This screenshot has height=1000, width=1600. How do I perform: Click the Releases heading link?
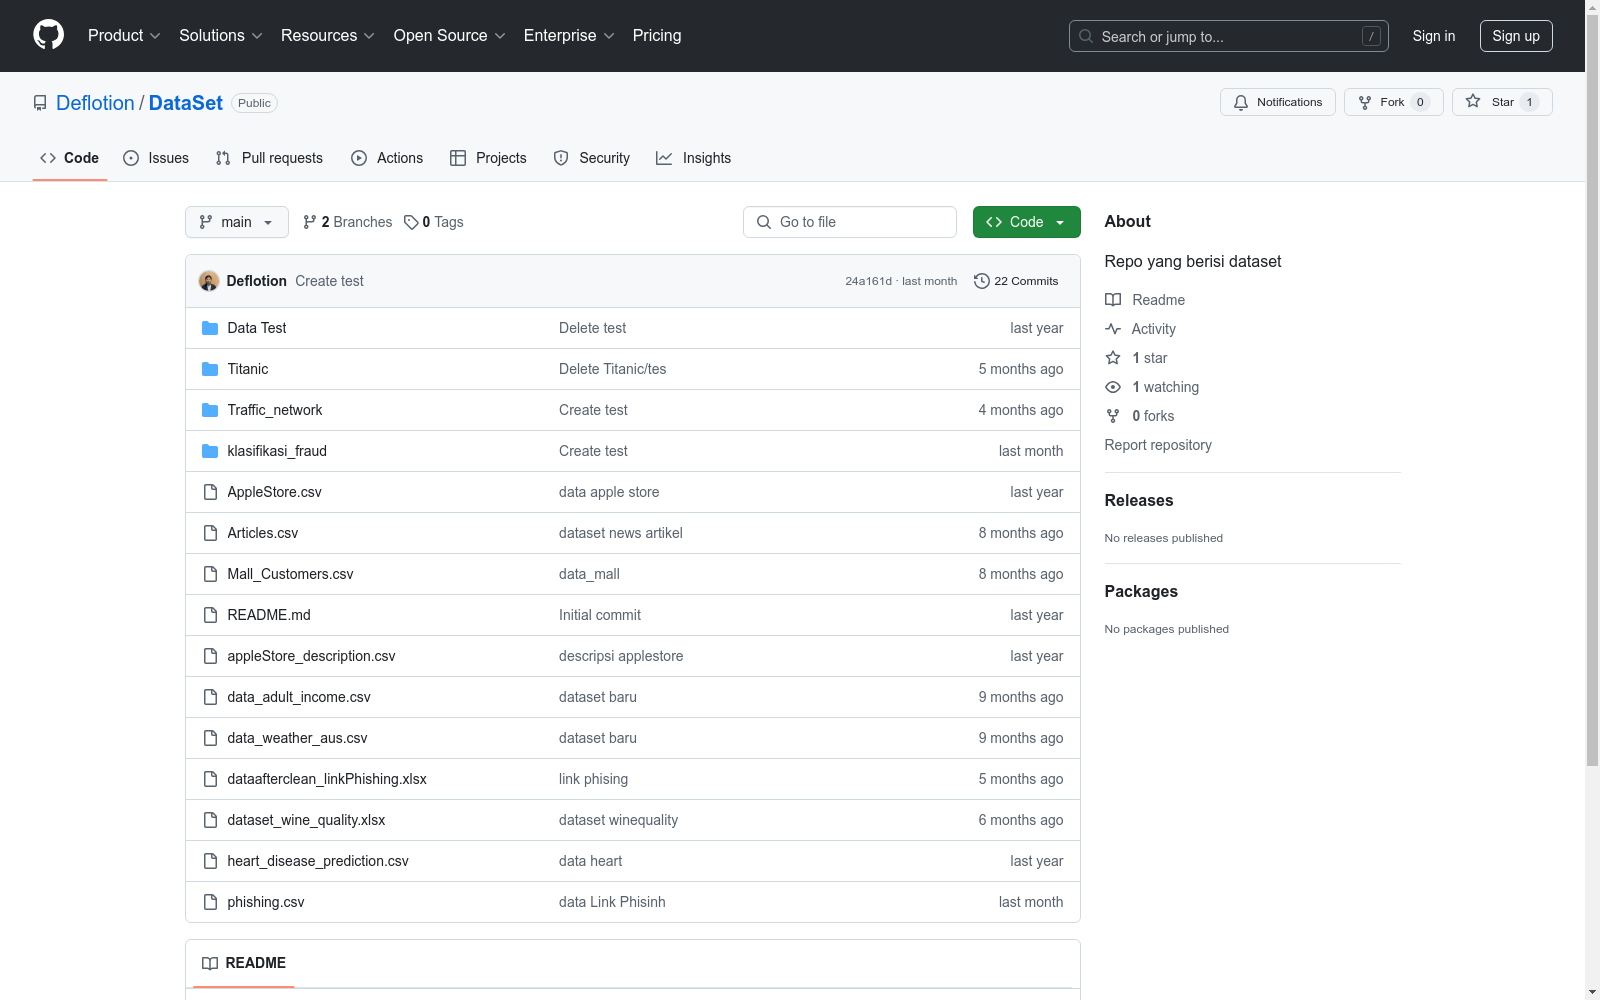pyautogui.click(x=1139, y=500)
